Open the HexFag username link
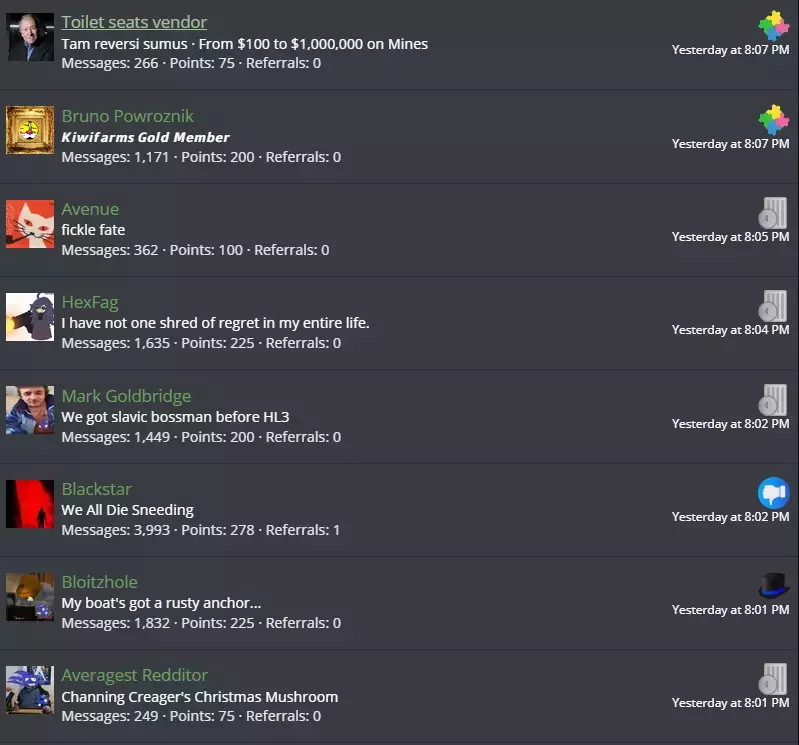The image size is (799, 745). click(x=90, y=302)
